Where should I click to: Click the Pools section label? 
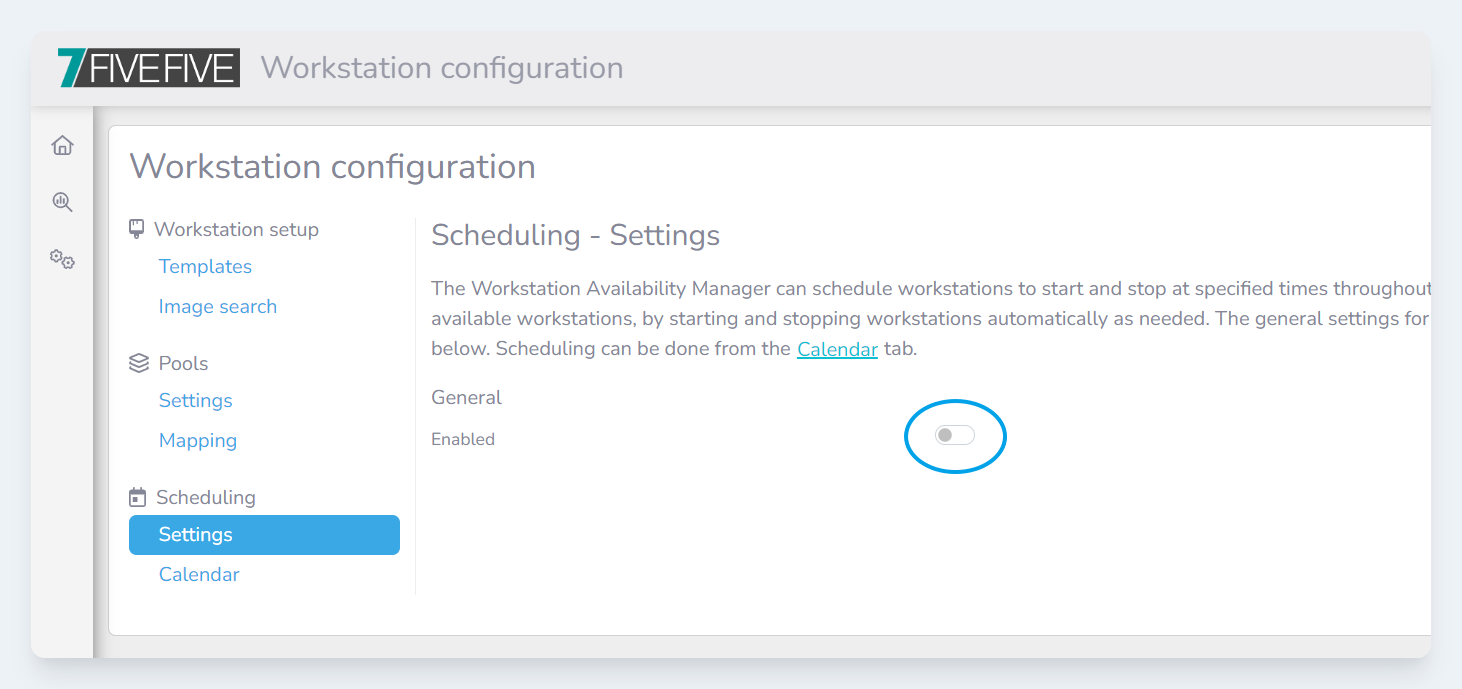tap(183, 363)
